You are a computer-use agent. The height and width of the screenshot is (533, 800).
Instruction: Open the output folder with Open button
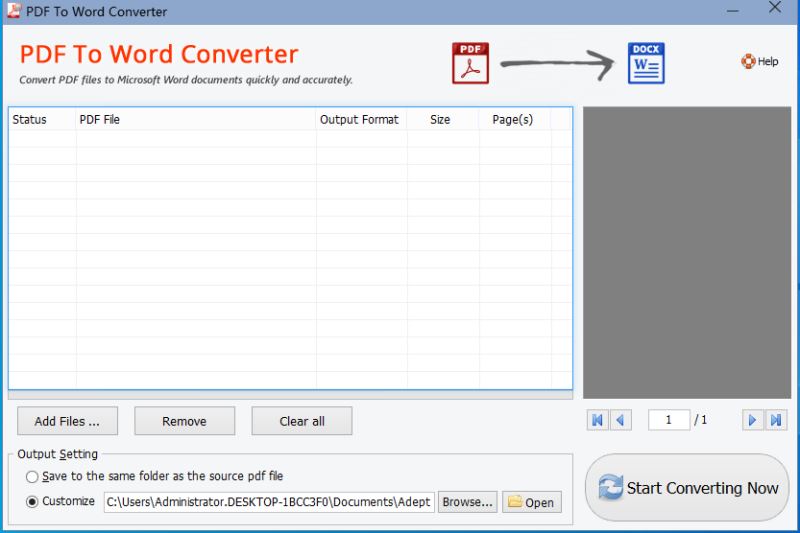(x=532, y=502)
